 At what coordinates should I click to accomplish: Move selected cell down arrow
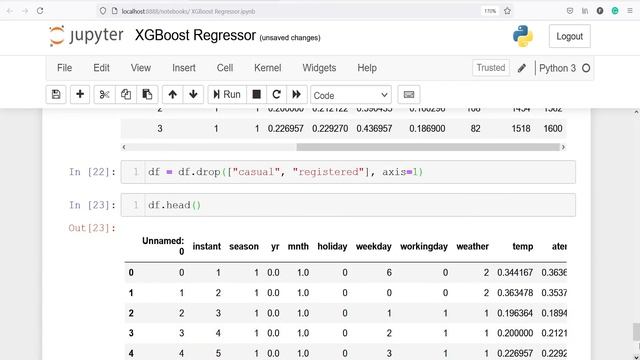tap(193, 95)
